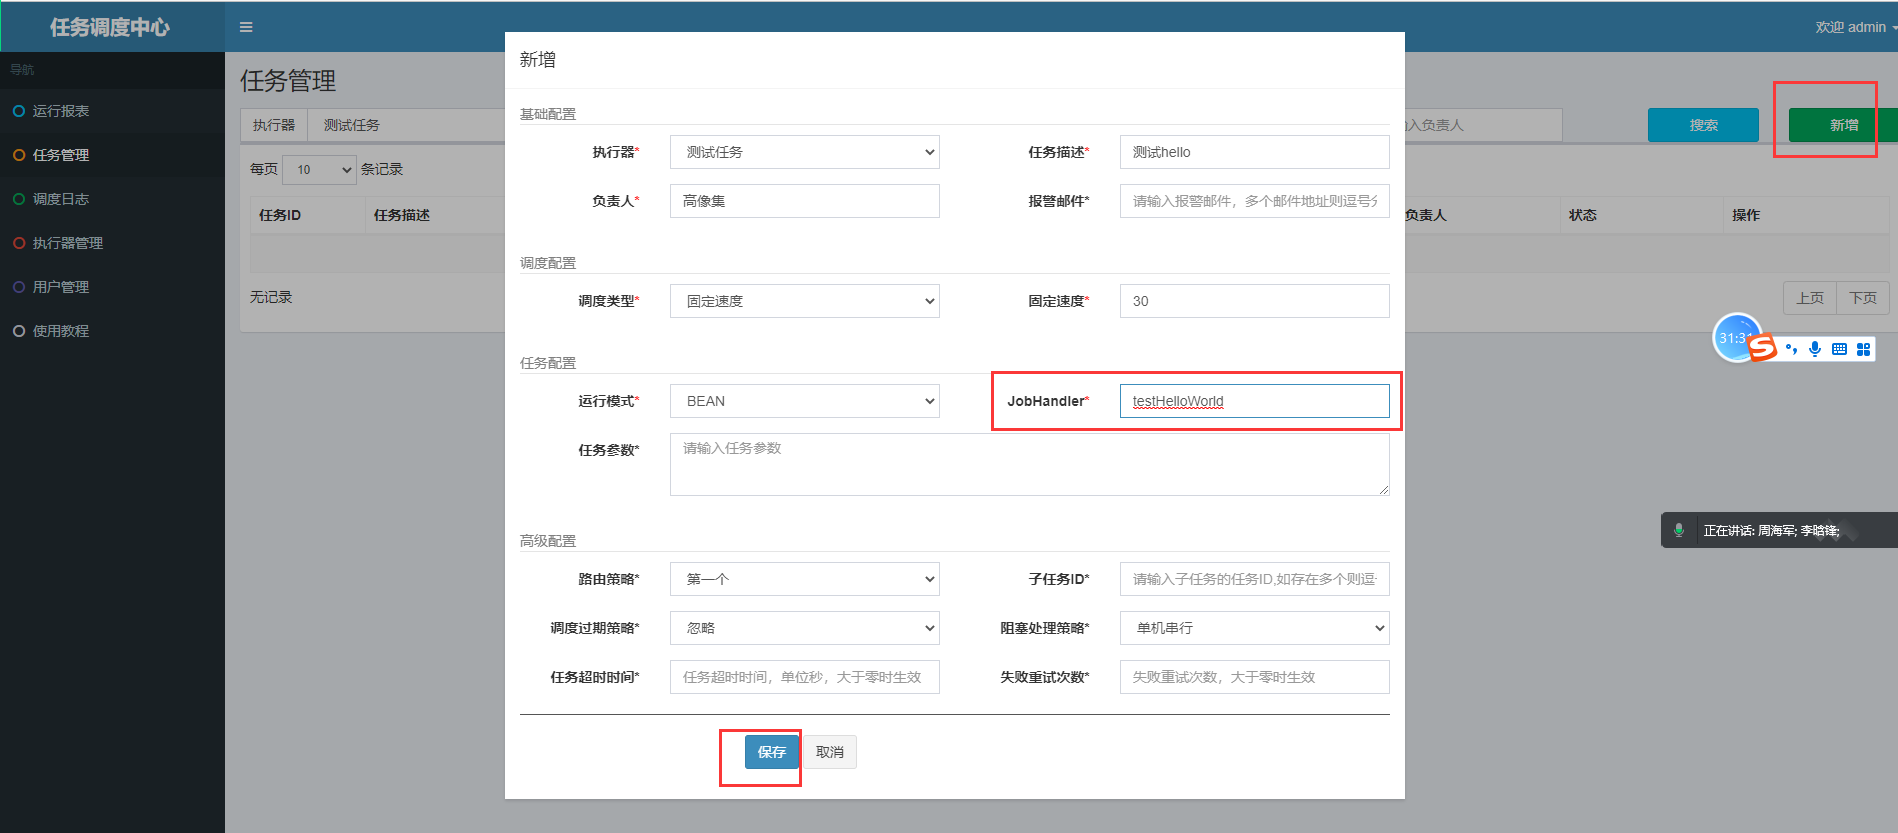The width and height of the screenshot is (1898, 833).
Task: Click the green microphone speaking indicator
Action: point(1679,530)
